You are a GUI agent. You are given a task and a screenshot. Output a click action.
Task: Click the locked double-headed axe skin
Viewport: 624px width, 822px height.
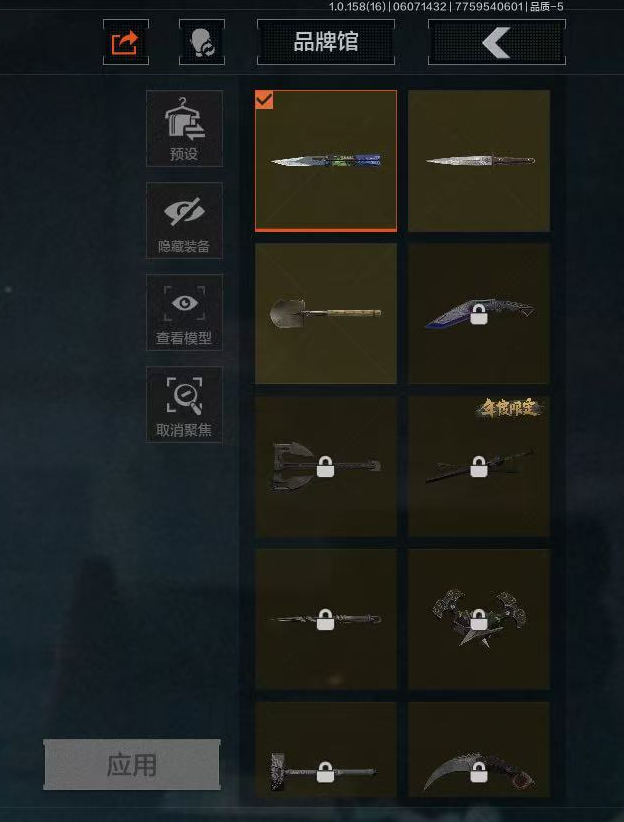pyautogui.click(x=326, y=467)
